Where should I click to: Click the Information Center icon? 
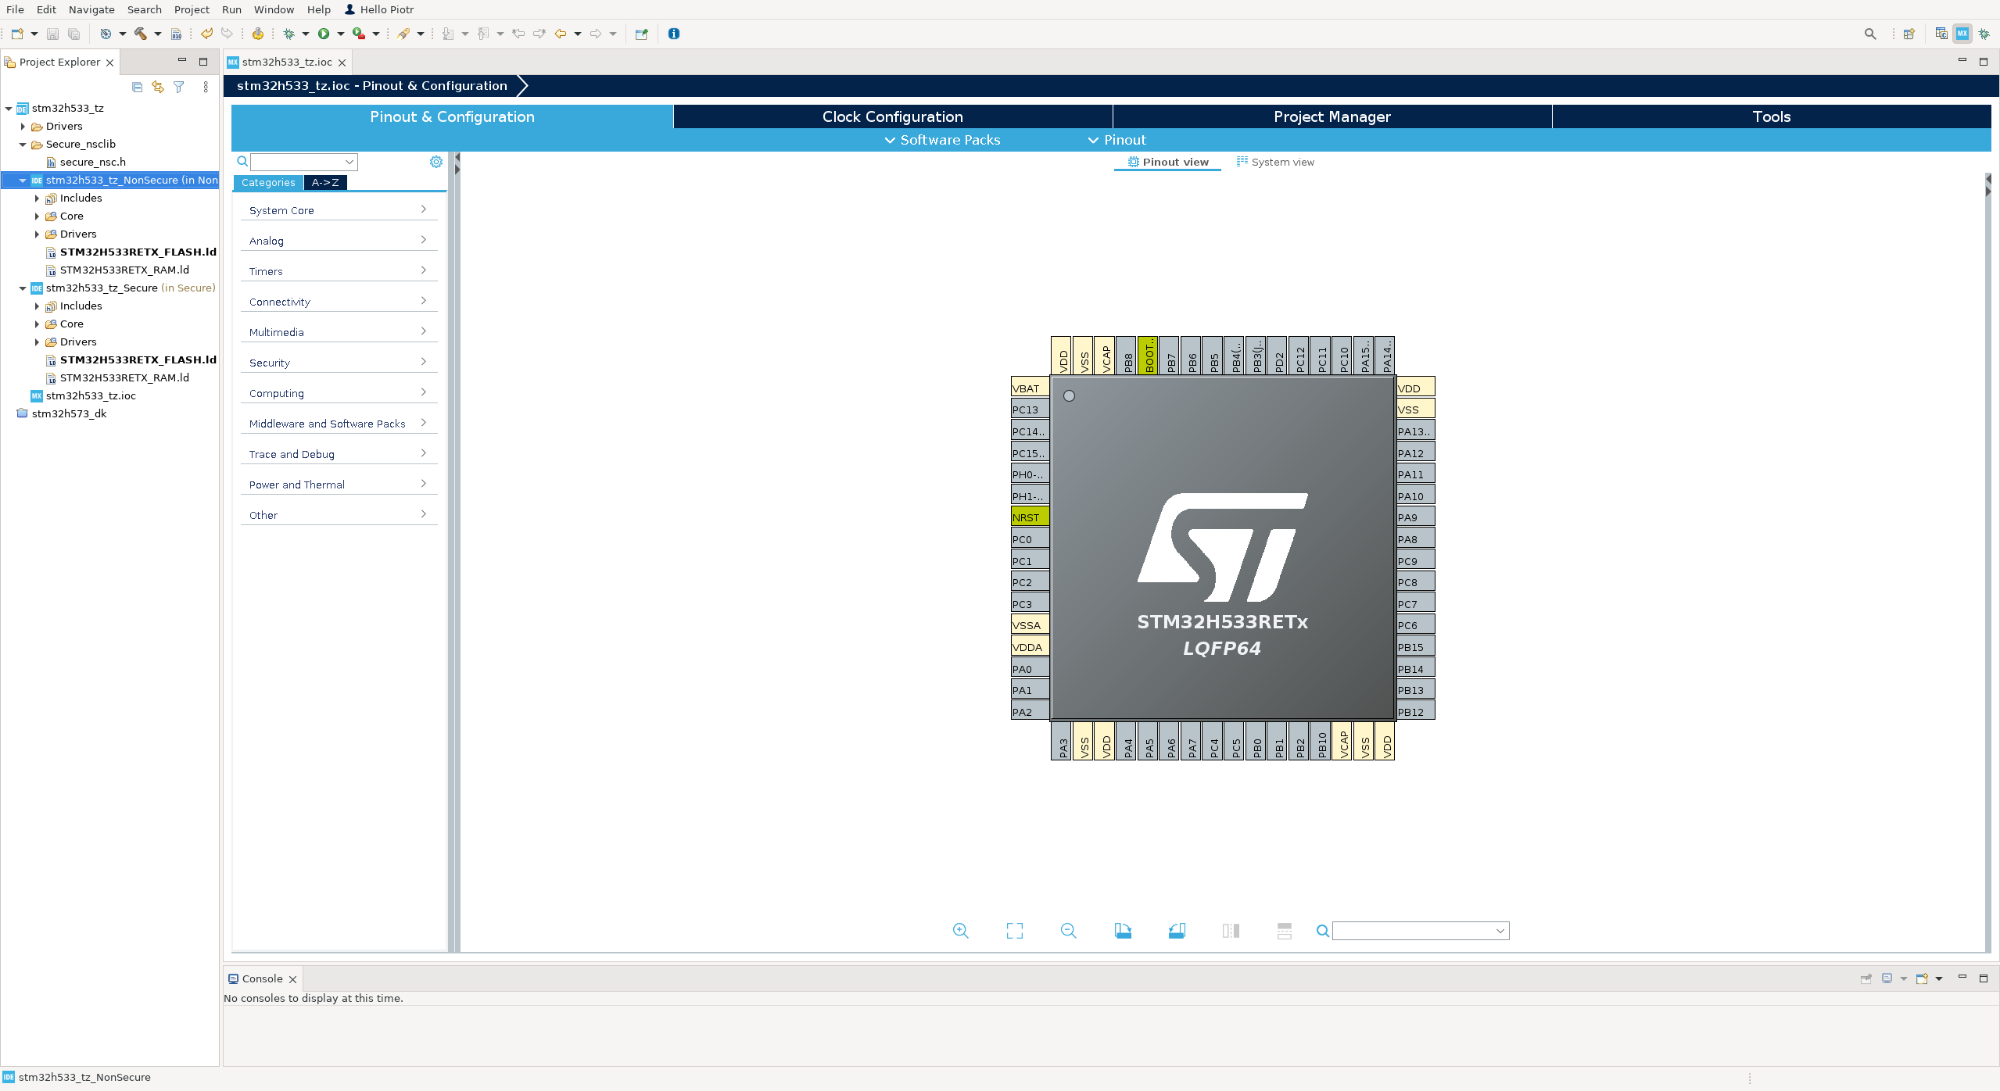674,34
